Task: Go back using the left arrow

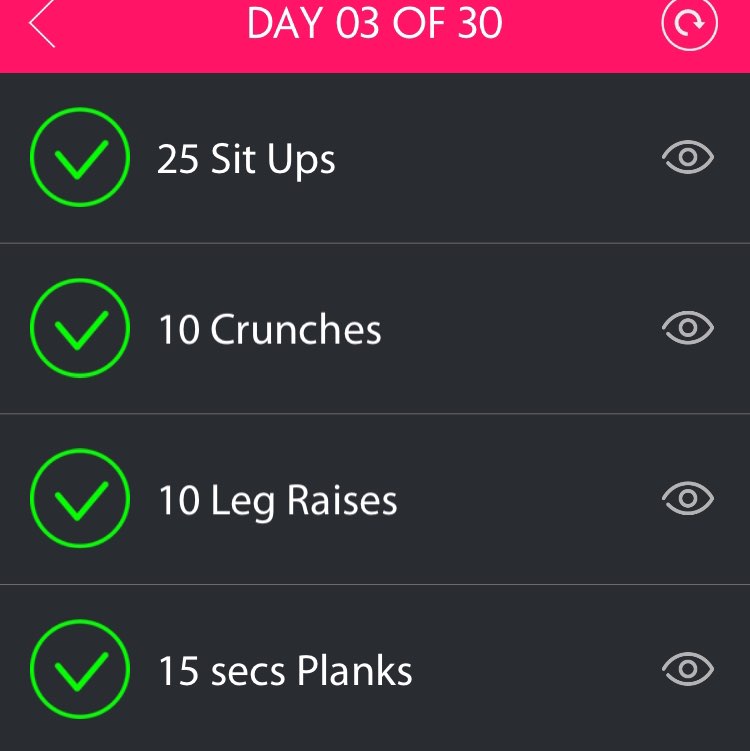Action: click(x=42, y=25)
